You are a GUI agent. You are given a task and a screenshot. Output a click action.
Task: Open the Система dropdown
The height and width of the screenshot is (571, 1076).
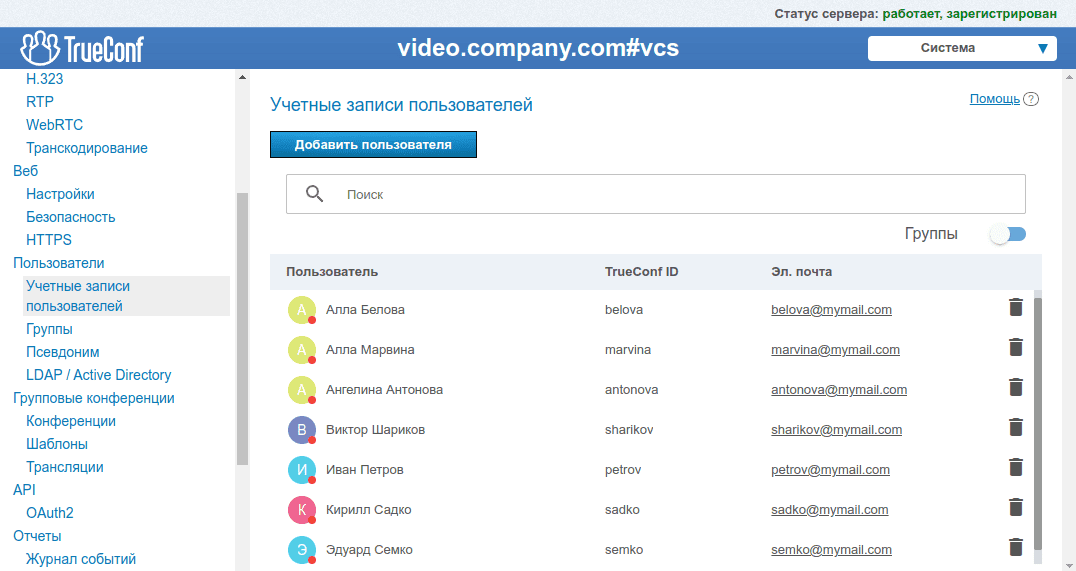click(962, 48)
